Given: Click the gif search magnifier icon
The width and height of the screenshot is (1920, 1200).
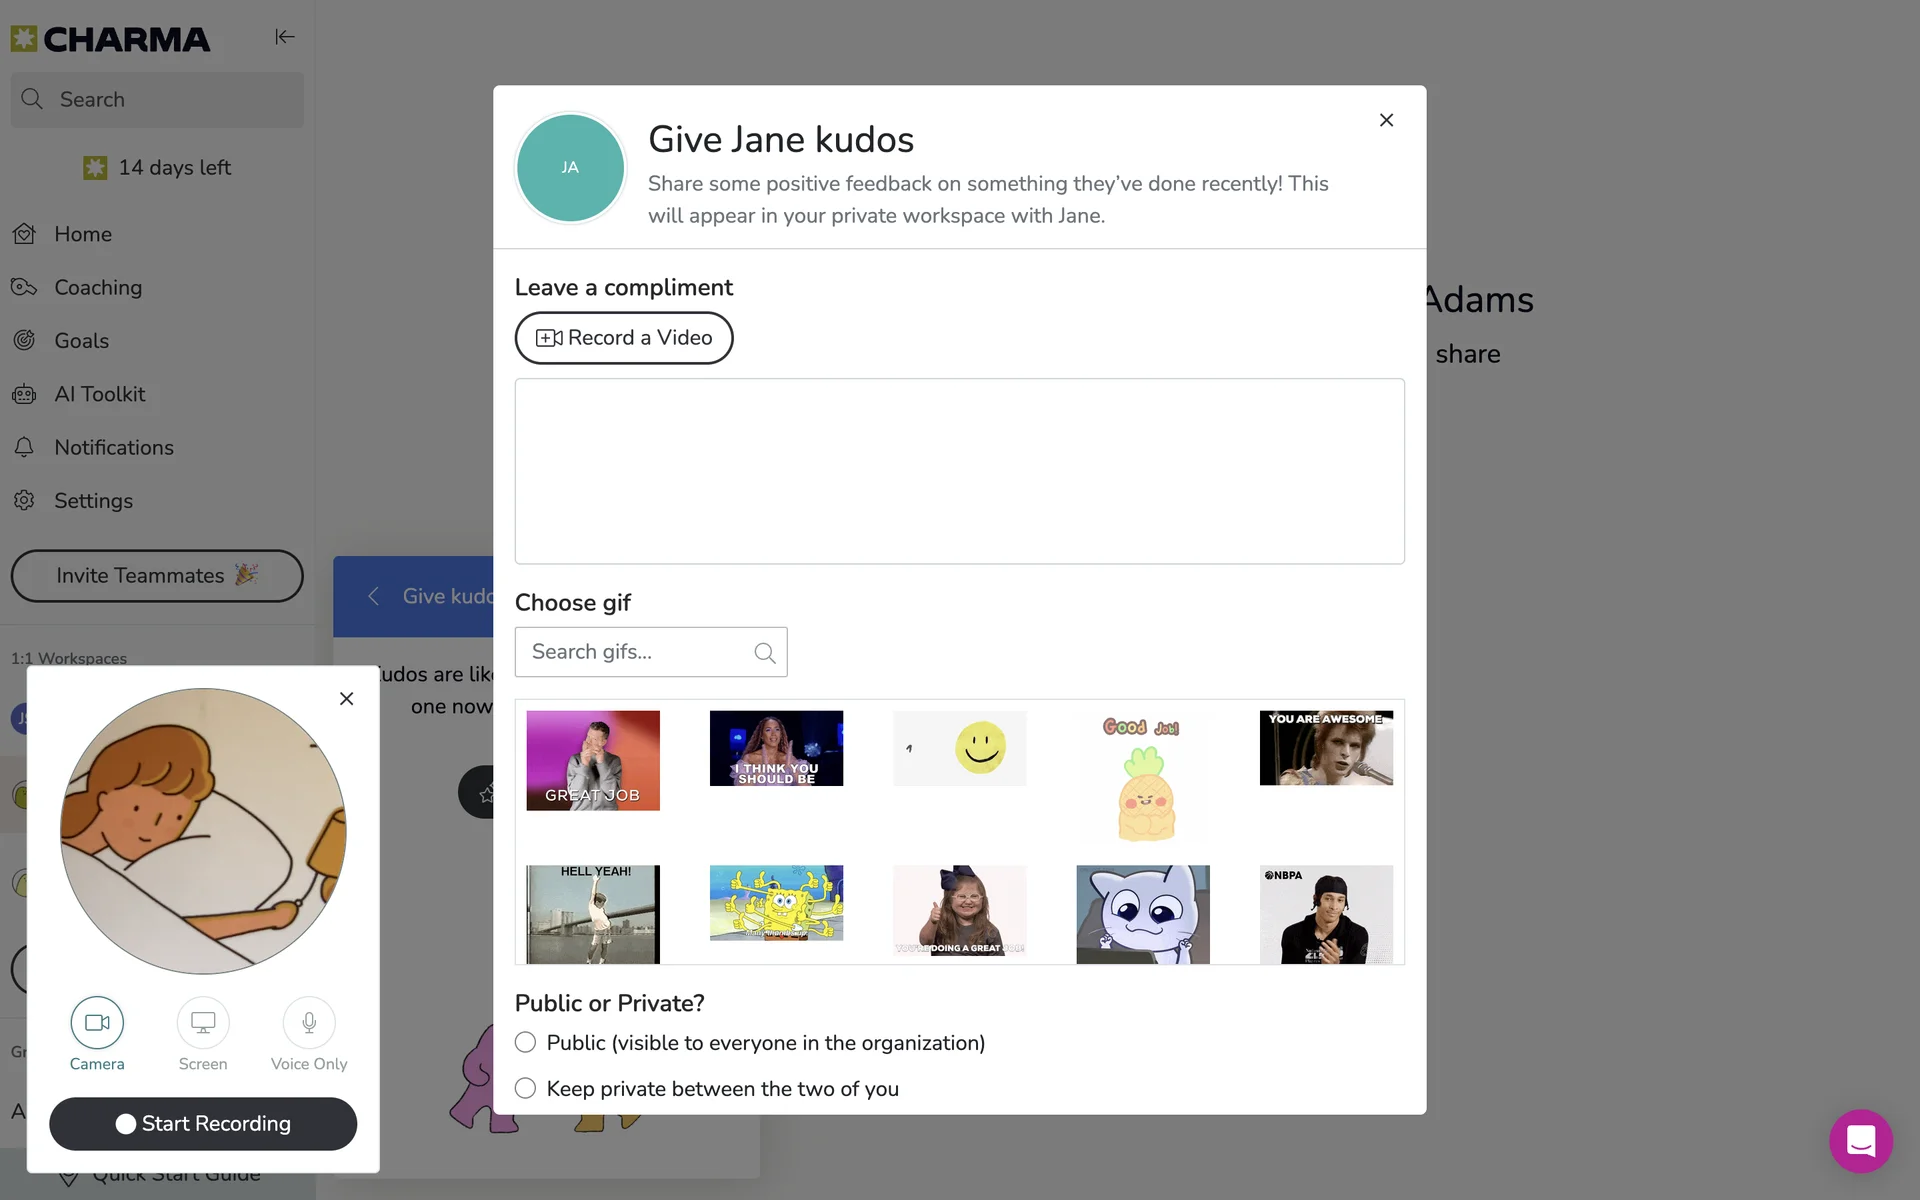Looking at the screenshot, I should point(765,653).
